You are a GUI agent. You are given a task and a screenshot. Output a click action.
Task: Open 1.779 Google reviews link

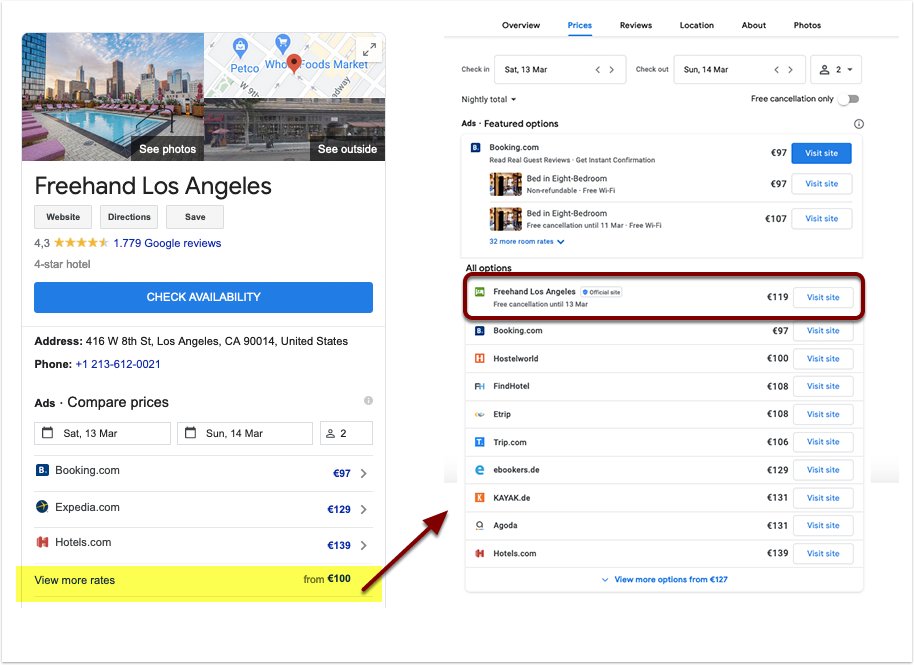[167, 243]
